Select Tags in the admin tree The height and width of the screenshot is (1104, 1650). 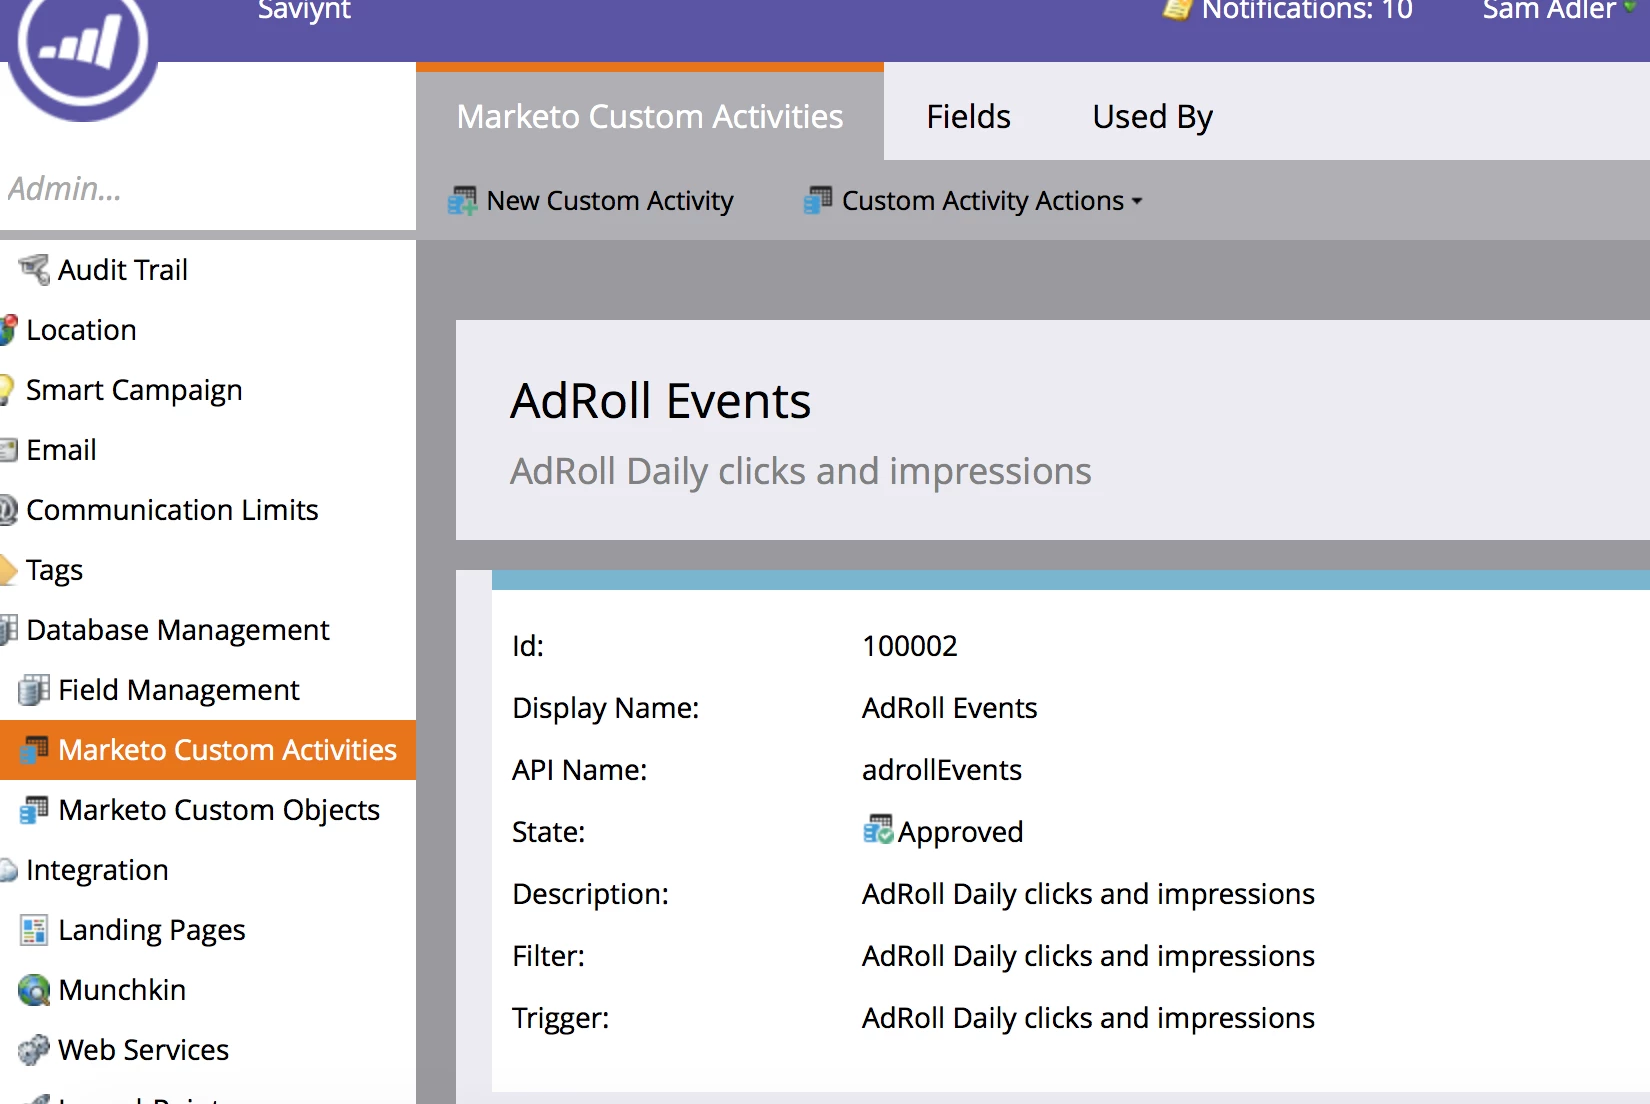coord(54,570)
